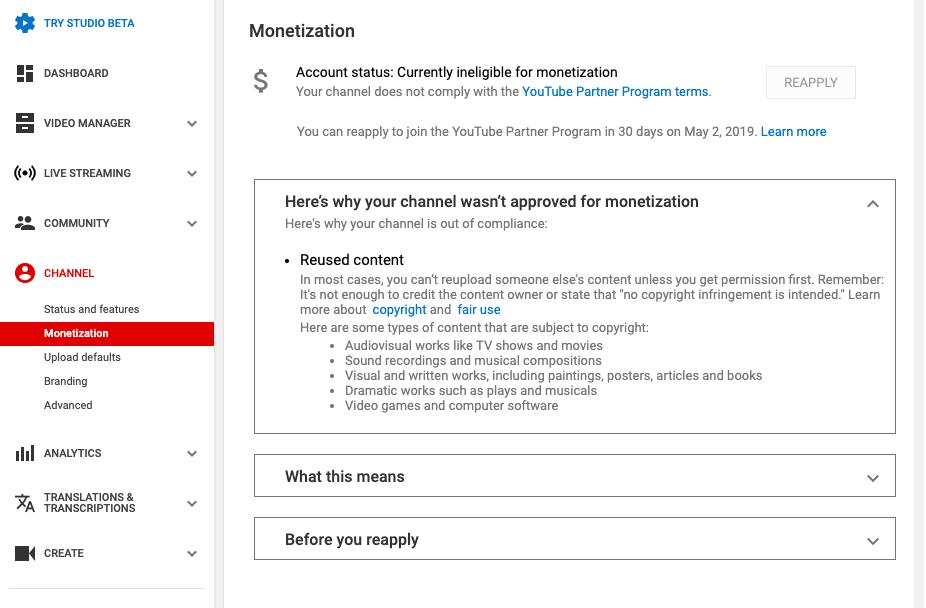926x608 pixels.
Task: Click the Translations & Transcriptions icon
Action: click(25, 503)
